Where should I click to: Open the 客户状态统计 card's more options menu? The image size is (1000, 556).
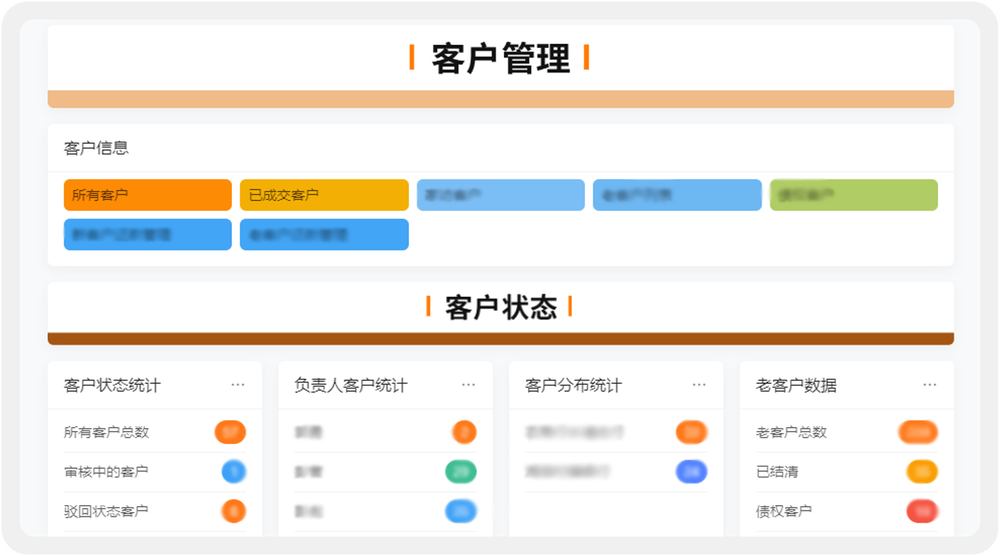click(238, 385)
